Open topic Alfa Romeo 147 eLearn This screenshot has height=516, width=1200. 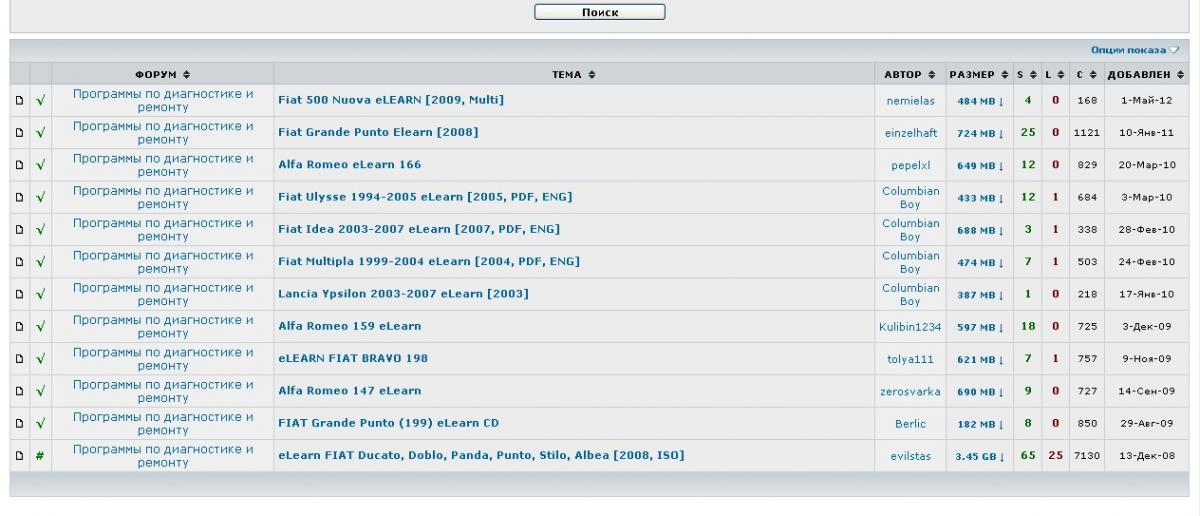click(349, 391)
